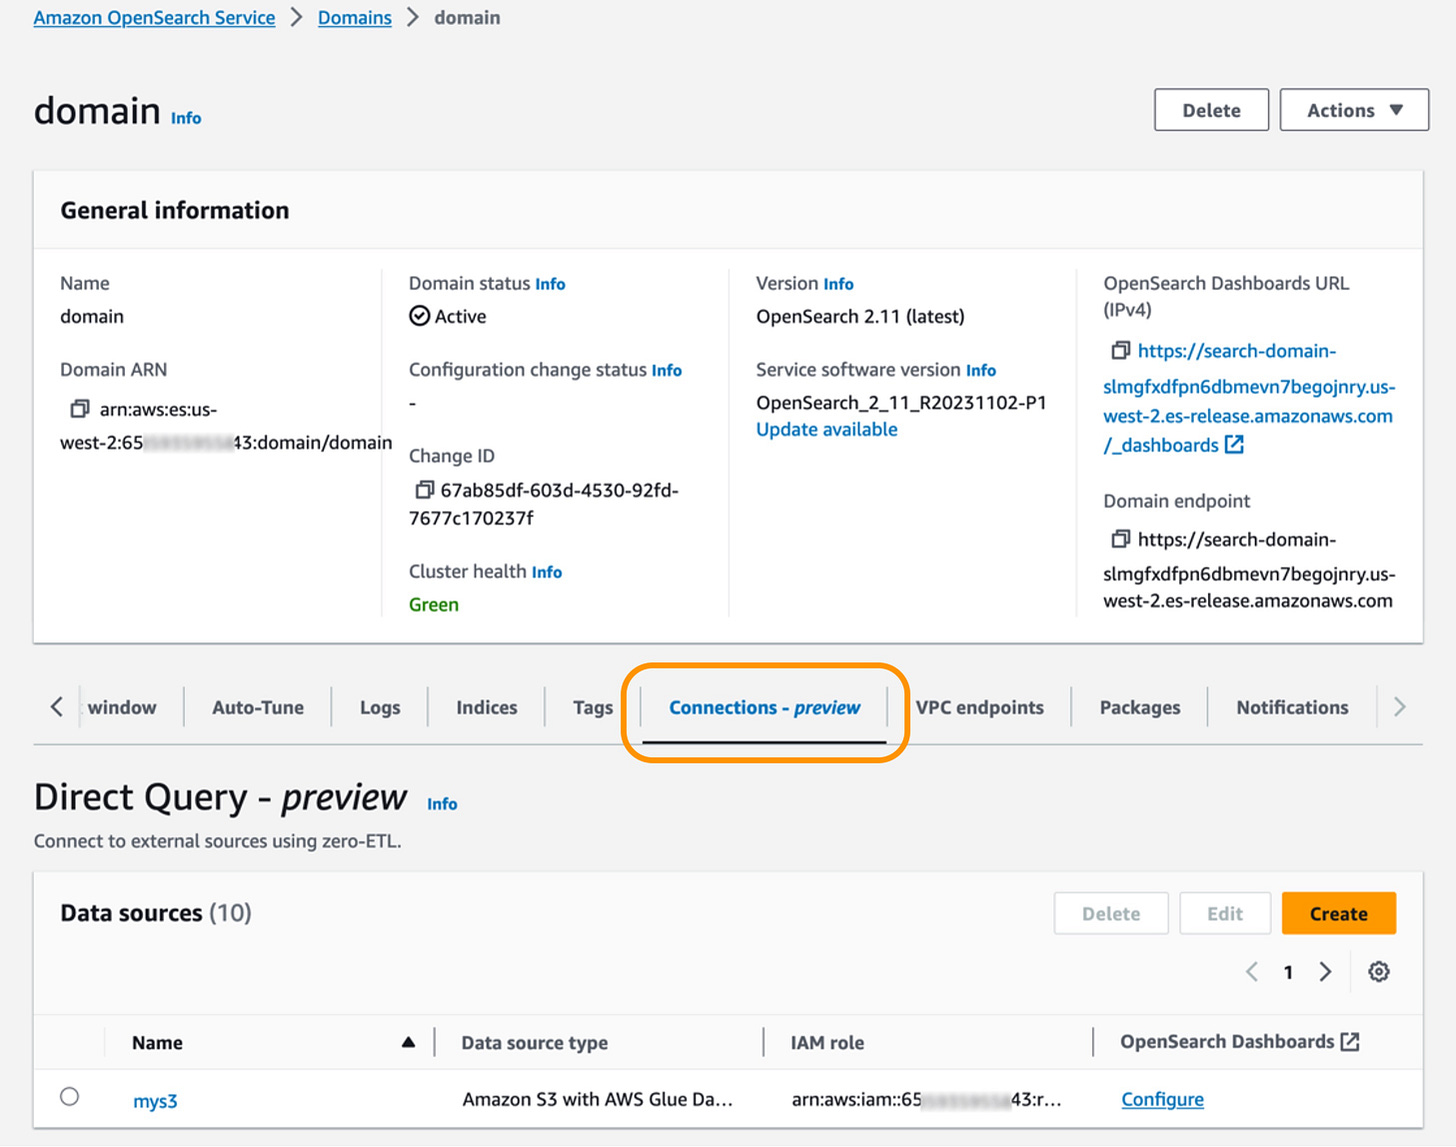Go to previous page of data sources
Image resolution: width=1456 pixels, height=1147 pixels.
point(1252,972)
